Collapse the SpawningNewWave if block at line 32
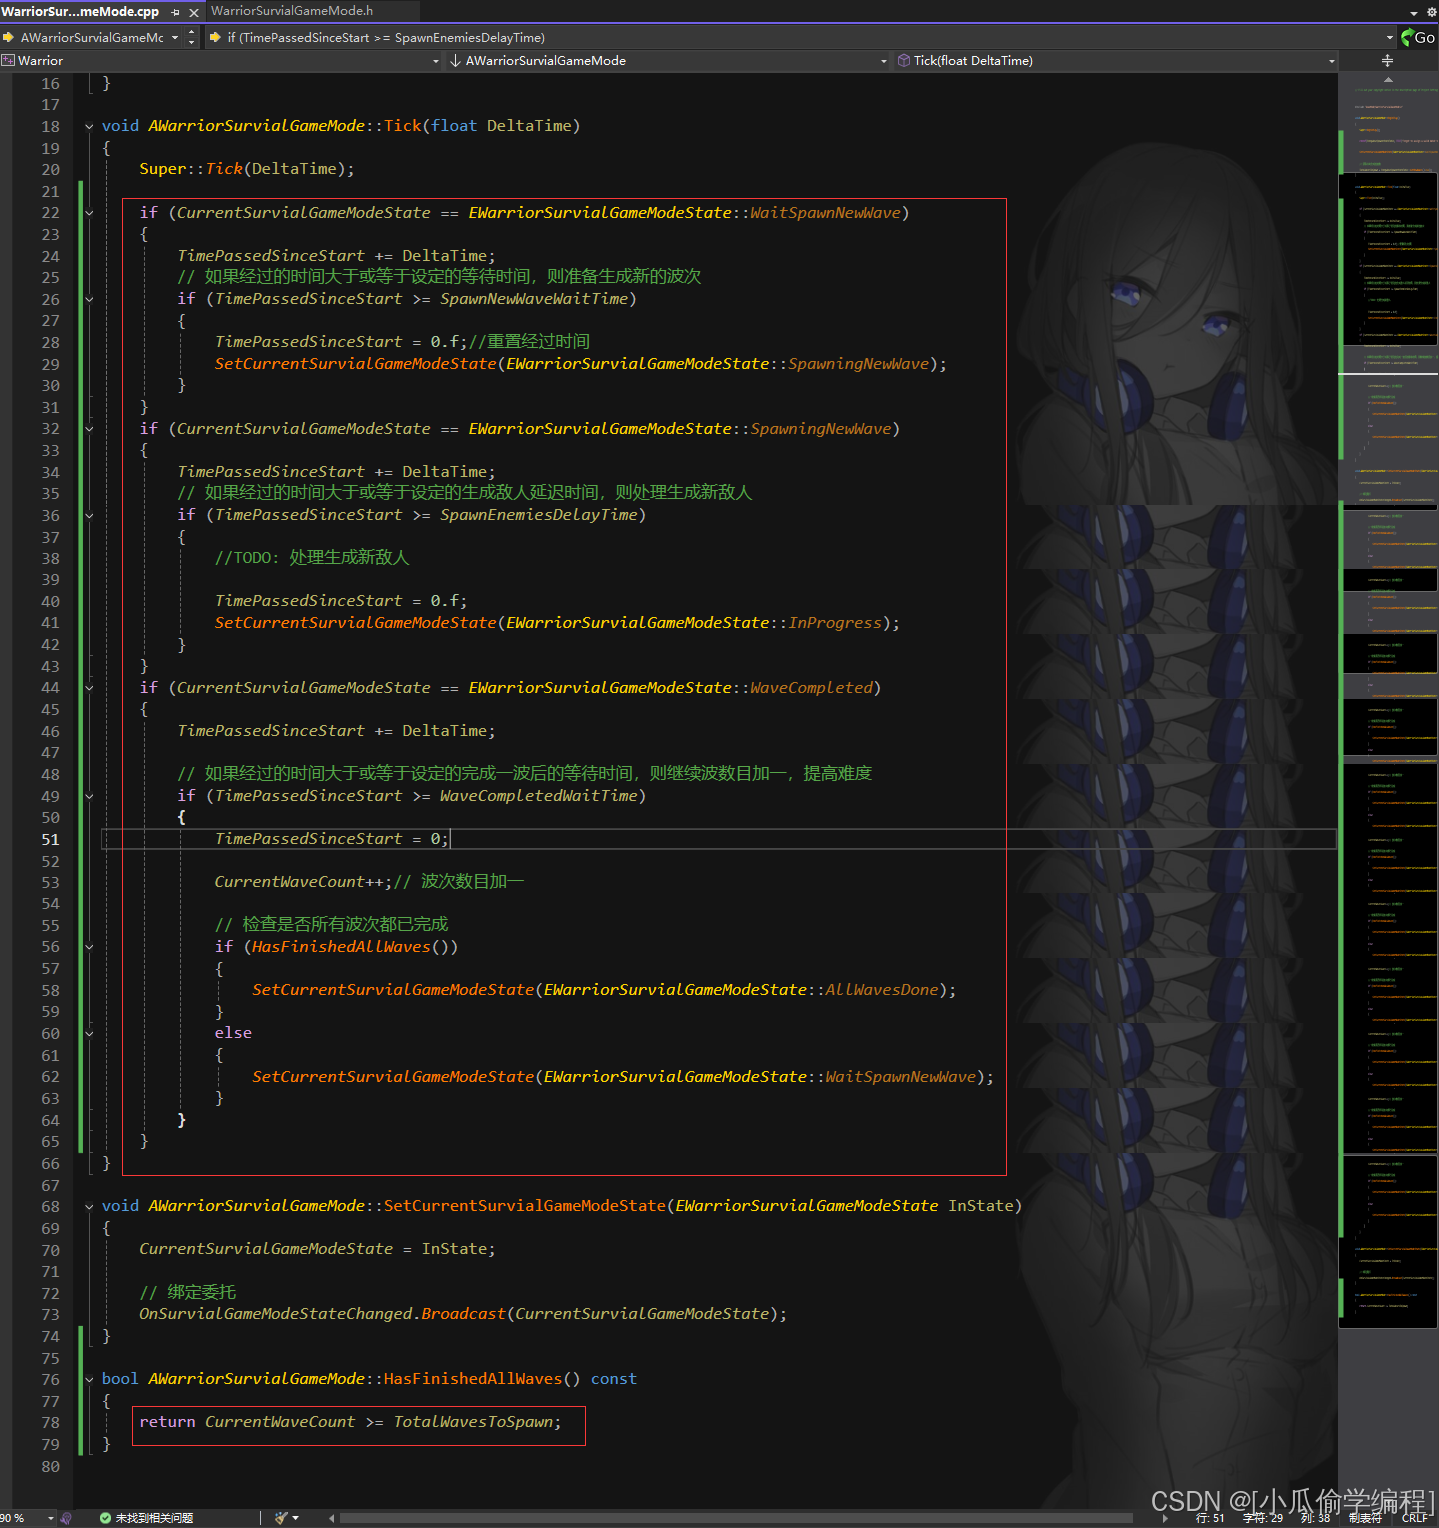 point(89,429)
